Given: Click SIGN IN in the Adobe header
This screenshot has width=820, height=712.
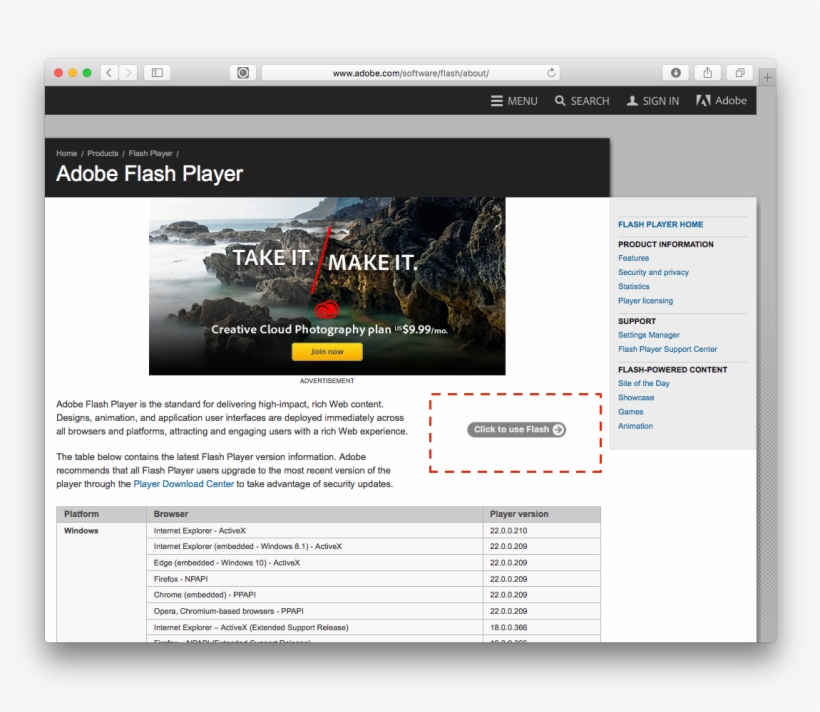Looking at the screenshot, I should (653, 101).
